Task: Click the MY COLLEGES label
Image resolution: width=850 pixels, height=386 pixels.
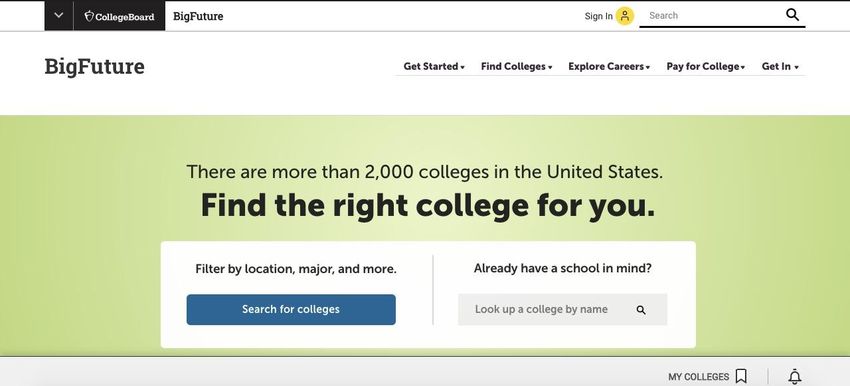Action: (x=698, y=377)
